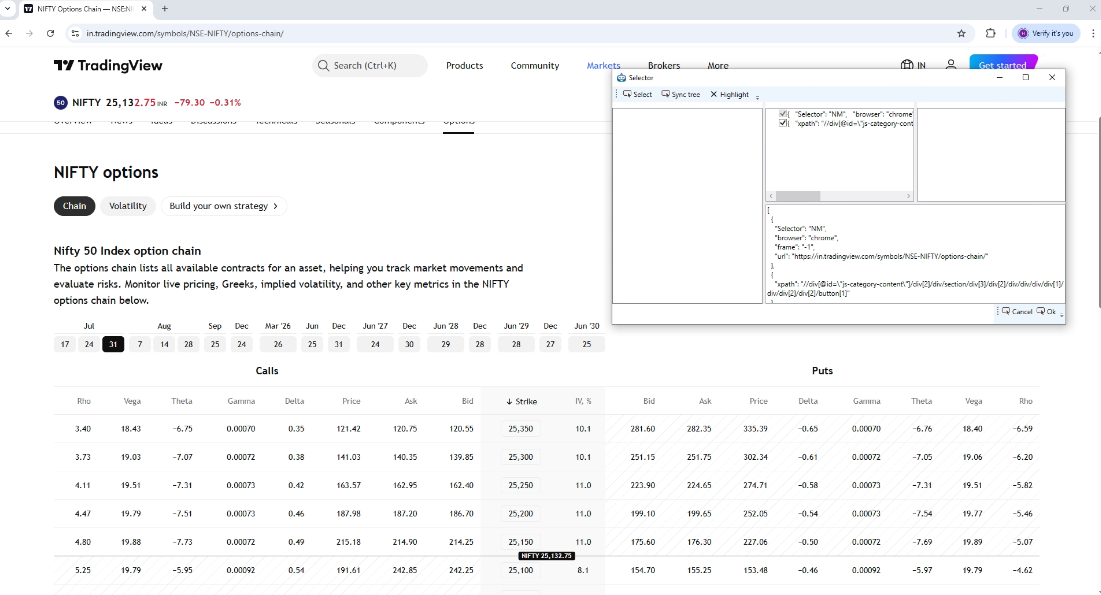Click Cancel in Selector window
The width and height of the screenshot is (1101, 595).
1017,311
